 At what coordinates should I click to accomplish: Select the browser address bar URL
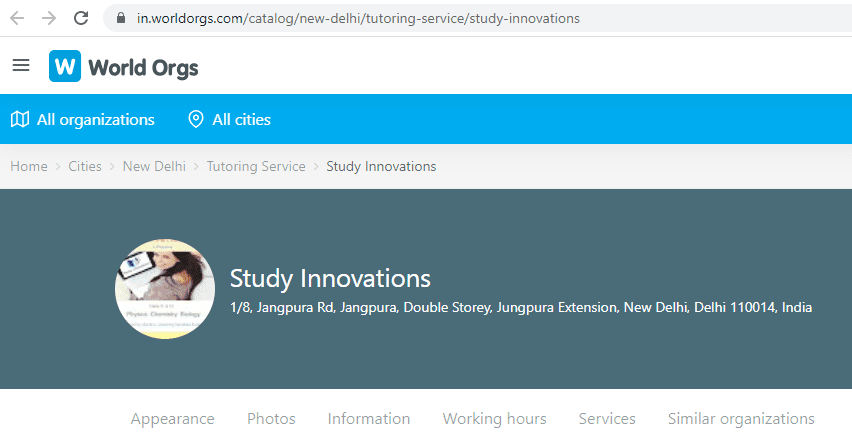(358, 18)
